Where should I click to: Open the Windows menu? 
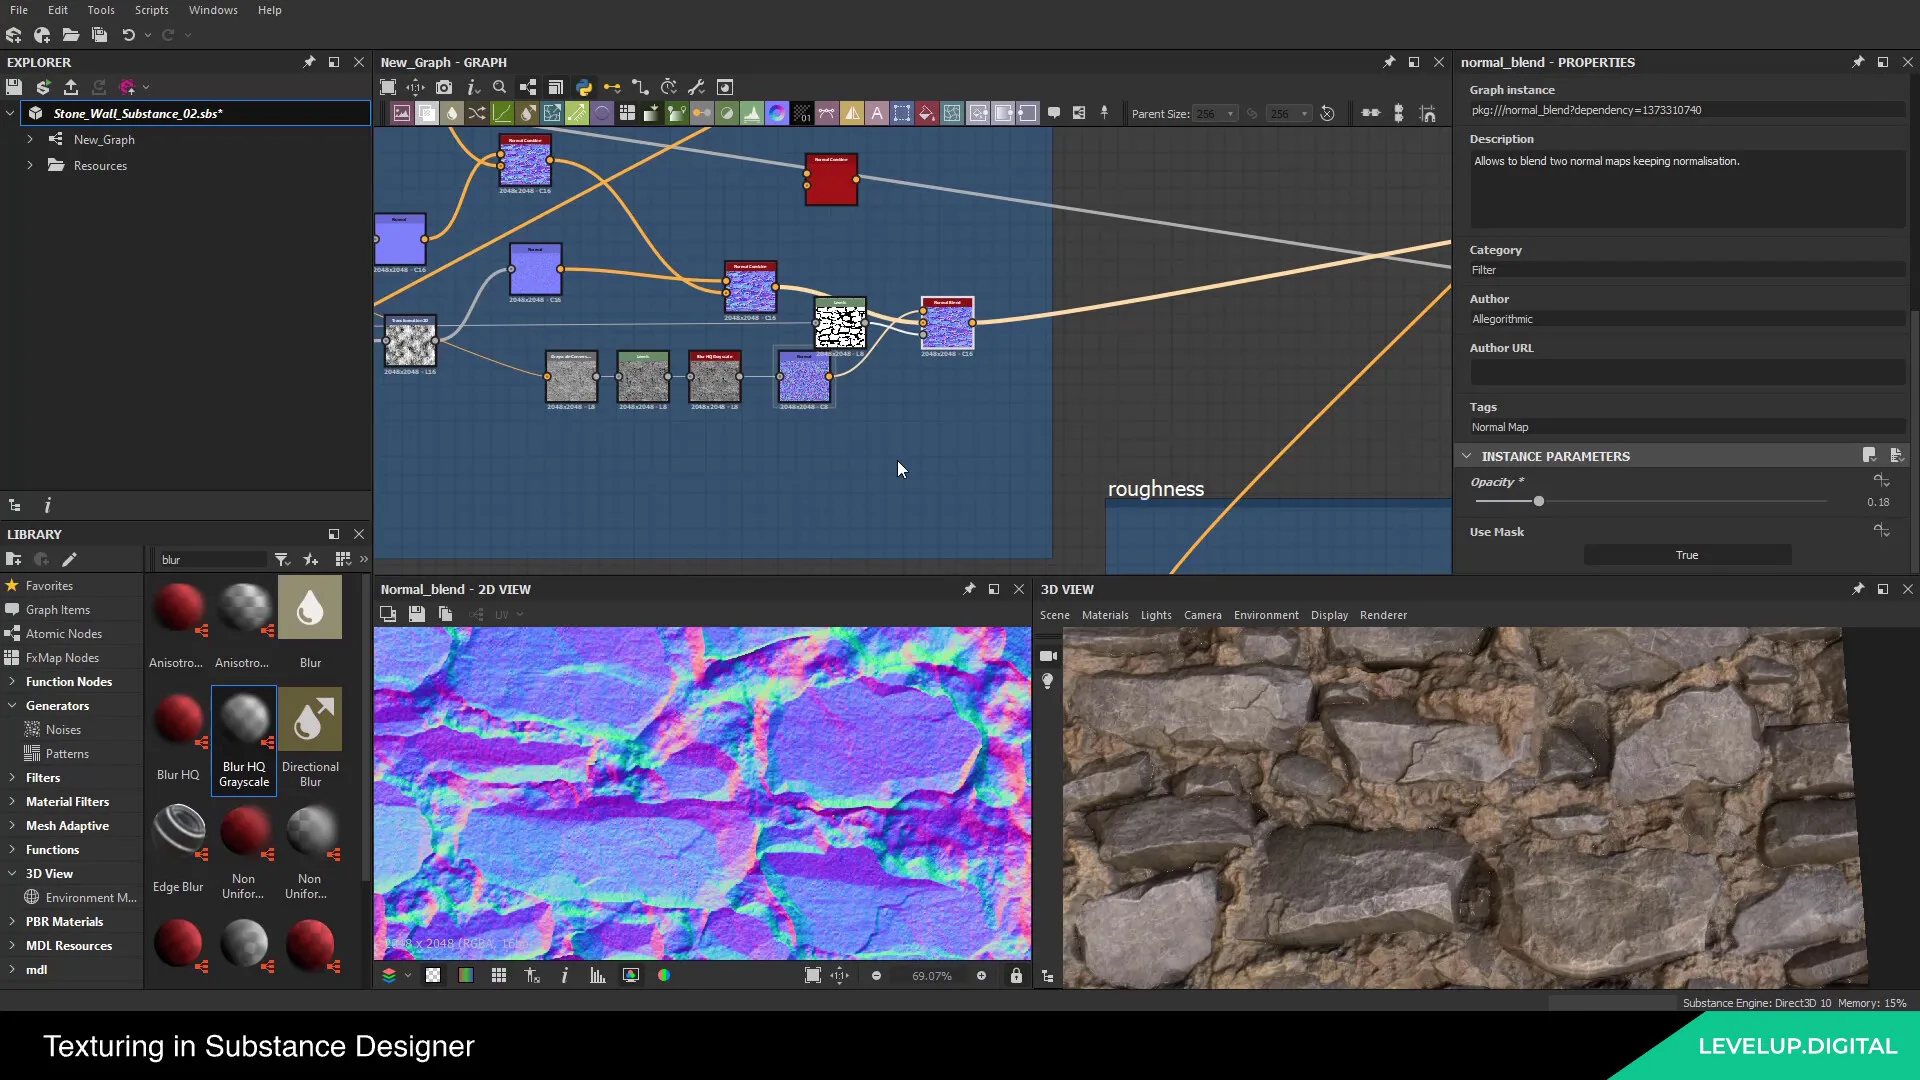pyautogui.click(x=214, y=9)
